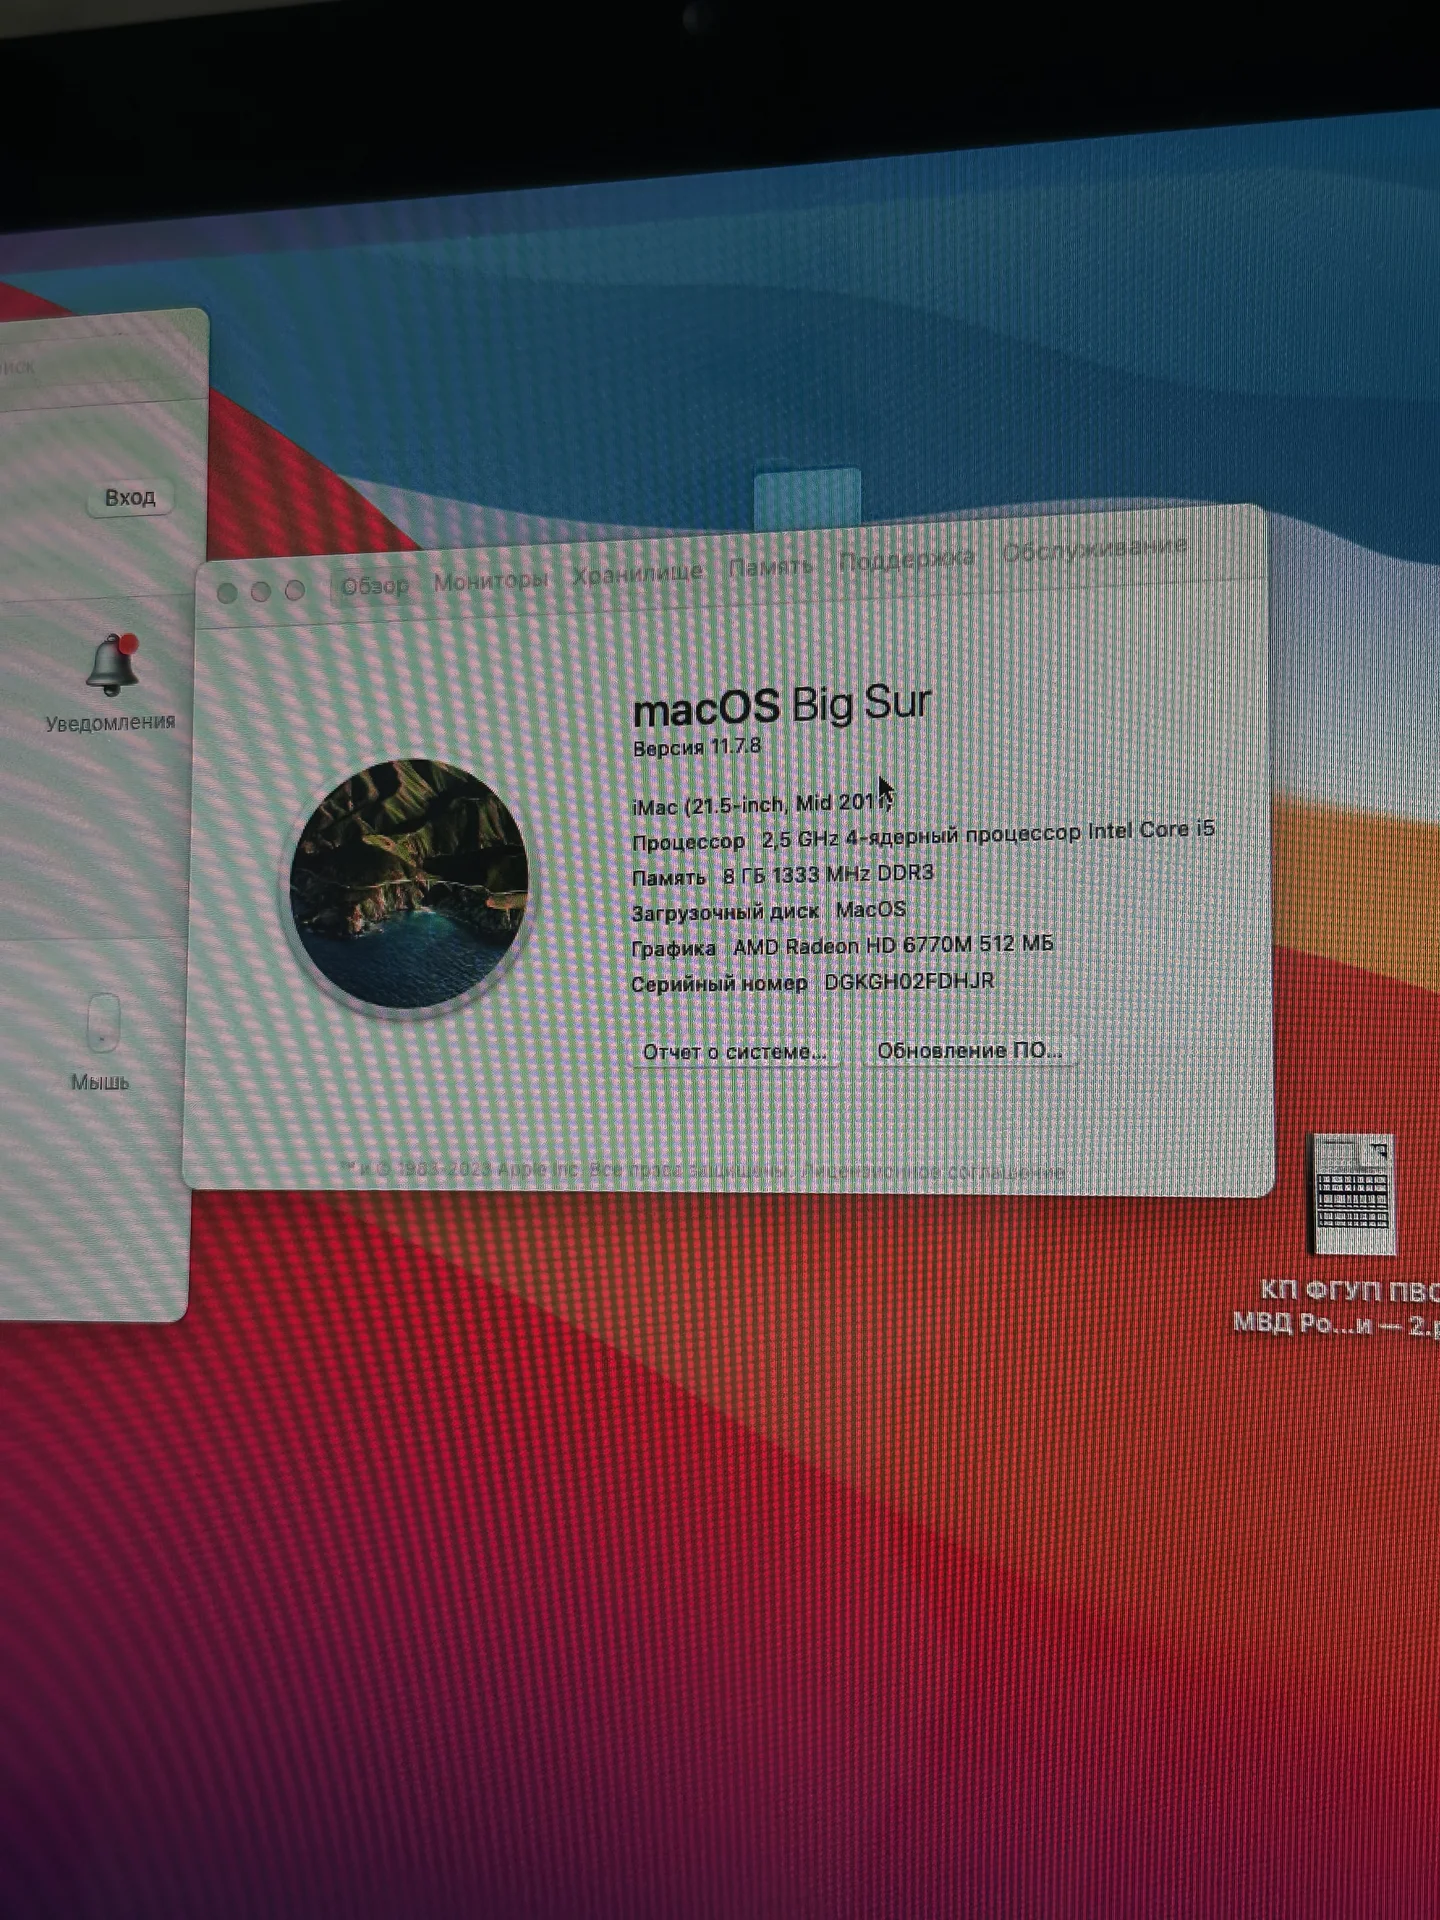Switch to the Хранилище tab
Screen dimensions: 1440x1920
click(637, 573)
